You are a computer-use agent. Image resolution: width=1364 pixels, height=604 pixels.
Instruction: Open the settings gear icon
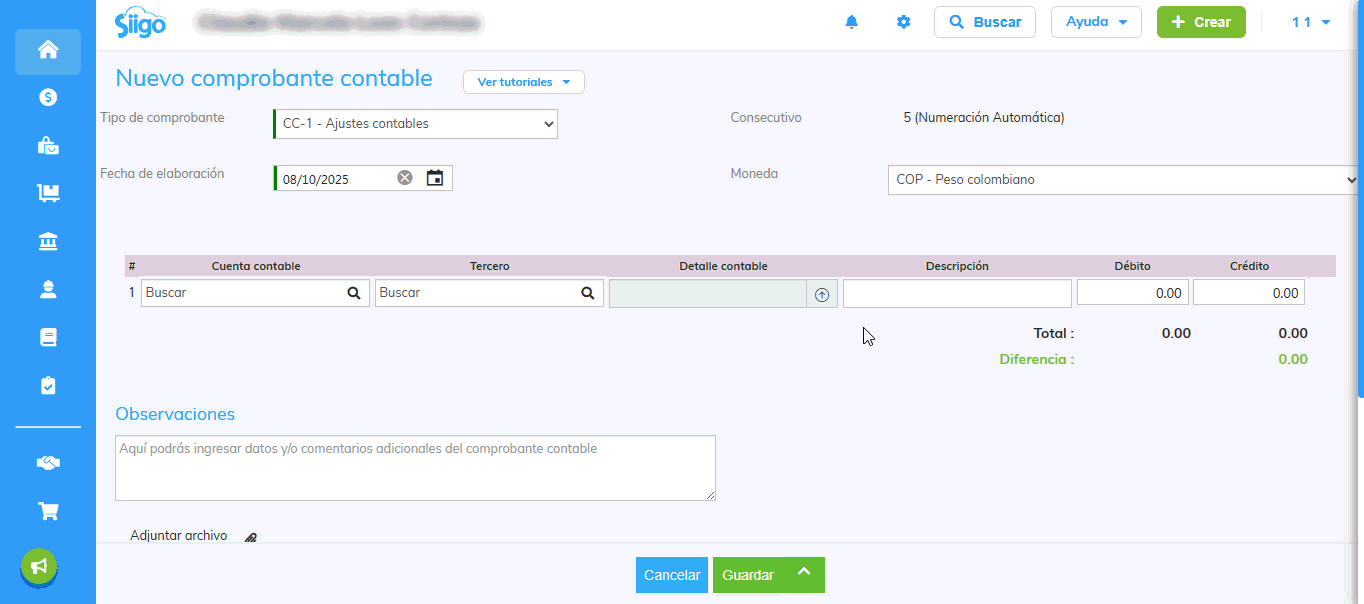coord(903,22)
